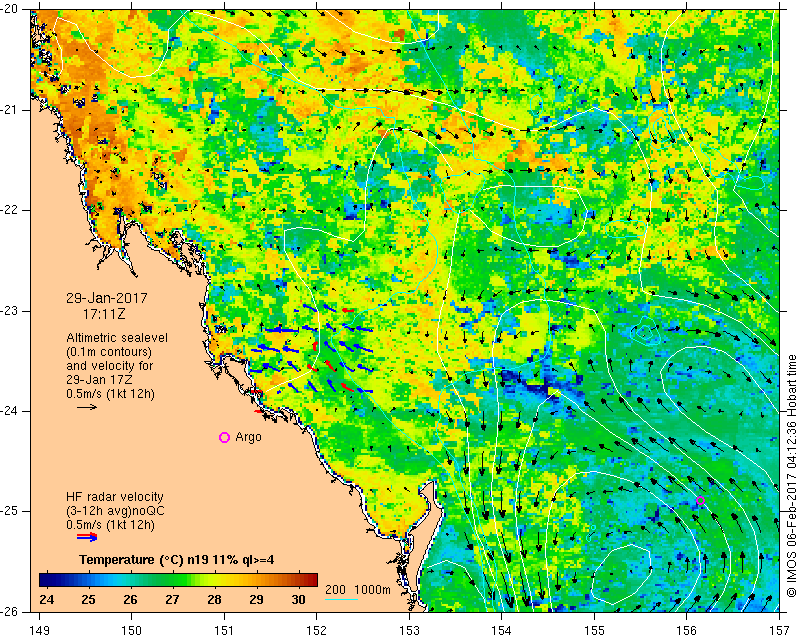
Task: Click the 'Altimetric sealevel' label
Action: [117, 338]
